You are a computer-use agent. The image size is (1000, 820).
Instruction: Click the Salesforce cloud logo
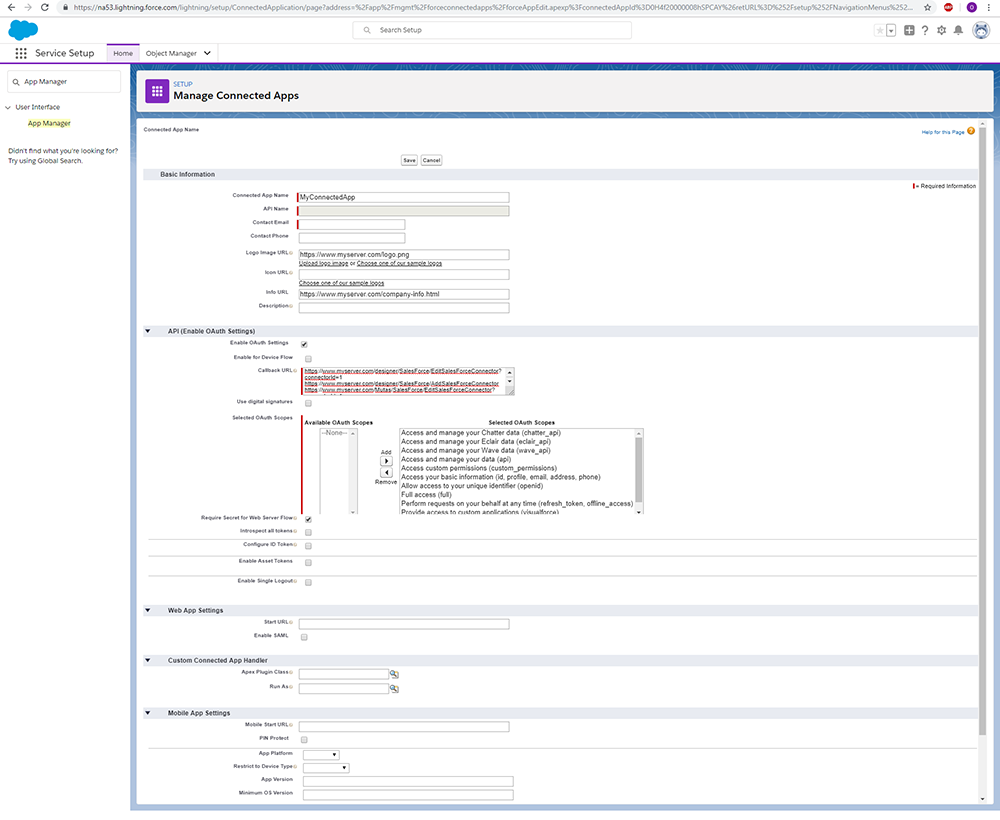pyautogui.click(x=23, y=30)
